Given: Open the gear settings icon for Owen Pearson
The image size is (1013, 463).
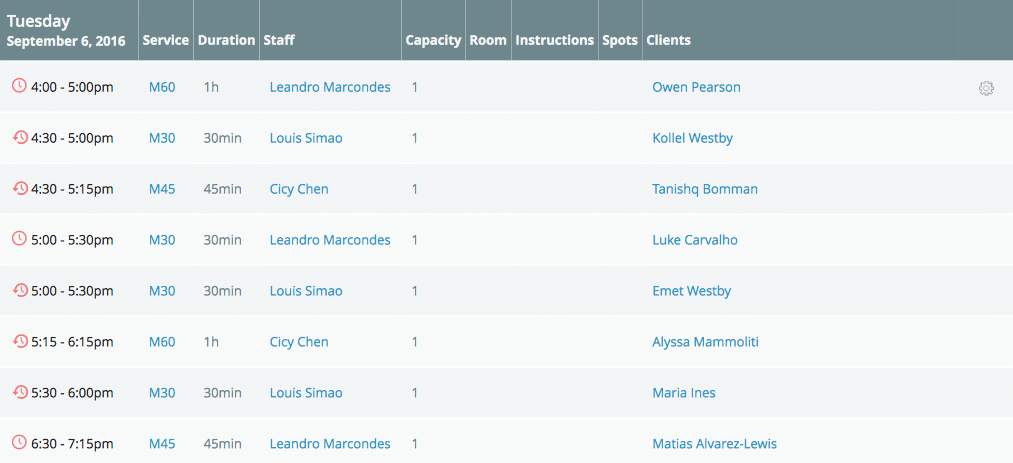Looking at the screenshot, I should (986, 88).
